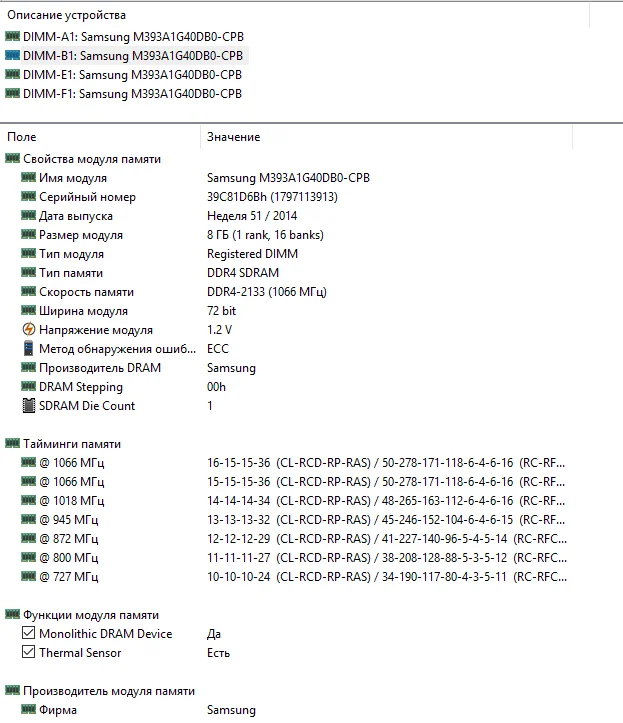Click the lightning icon for Напряжение модуля
This screenshot has height=723, width=623.
pos(29,329)
